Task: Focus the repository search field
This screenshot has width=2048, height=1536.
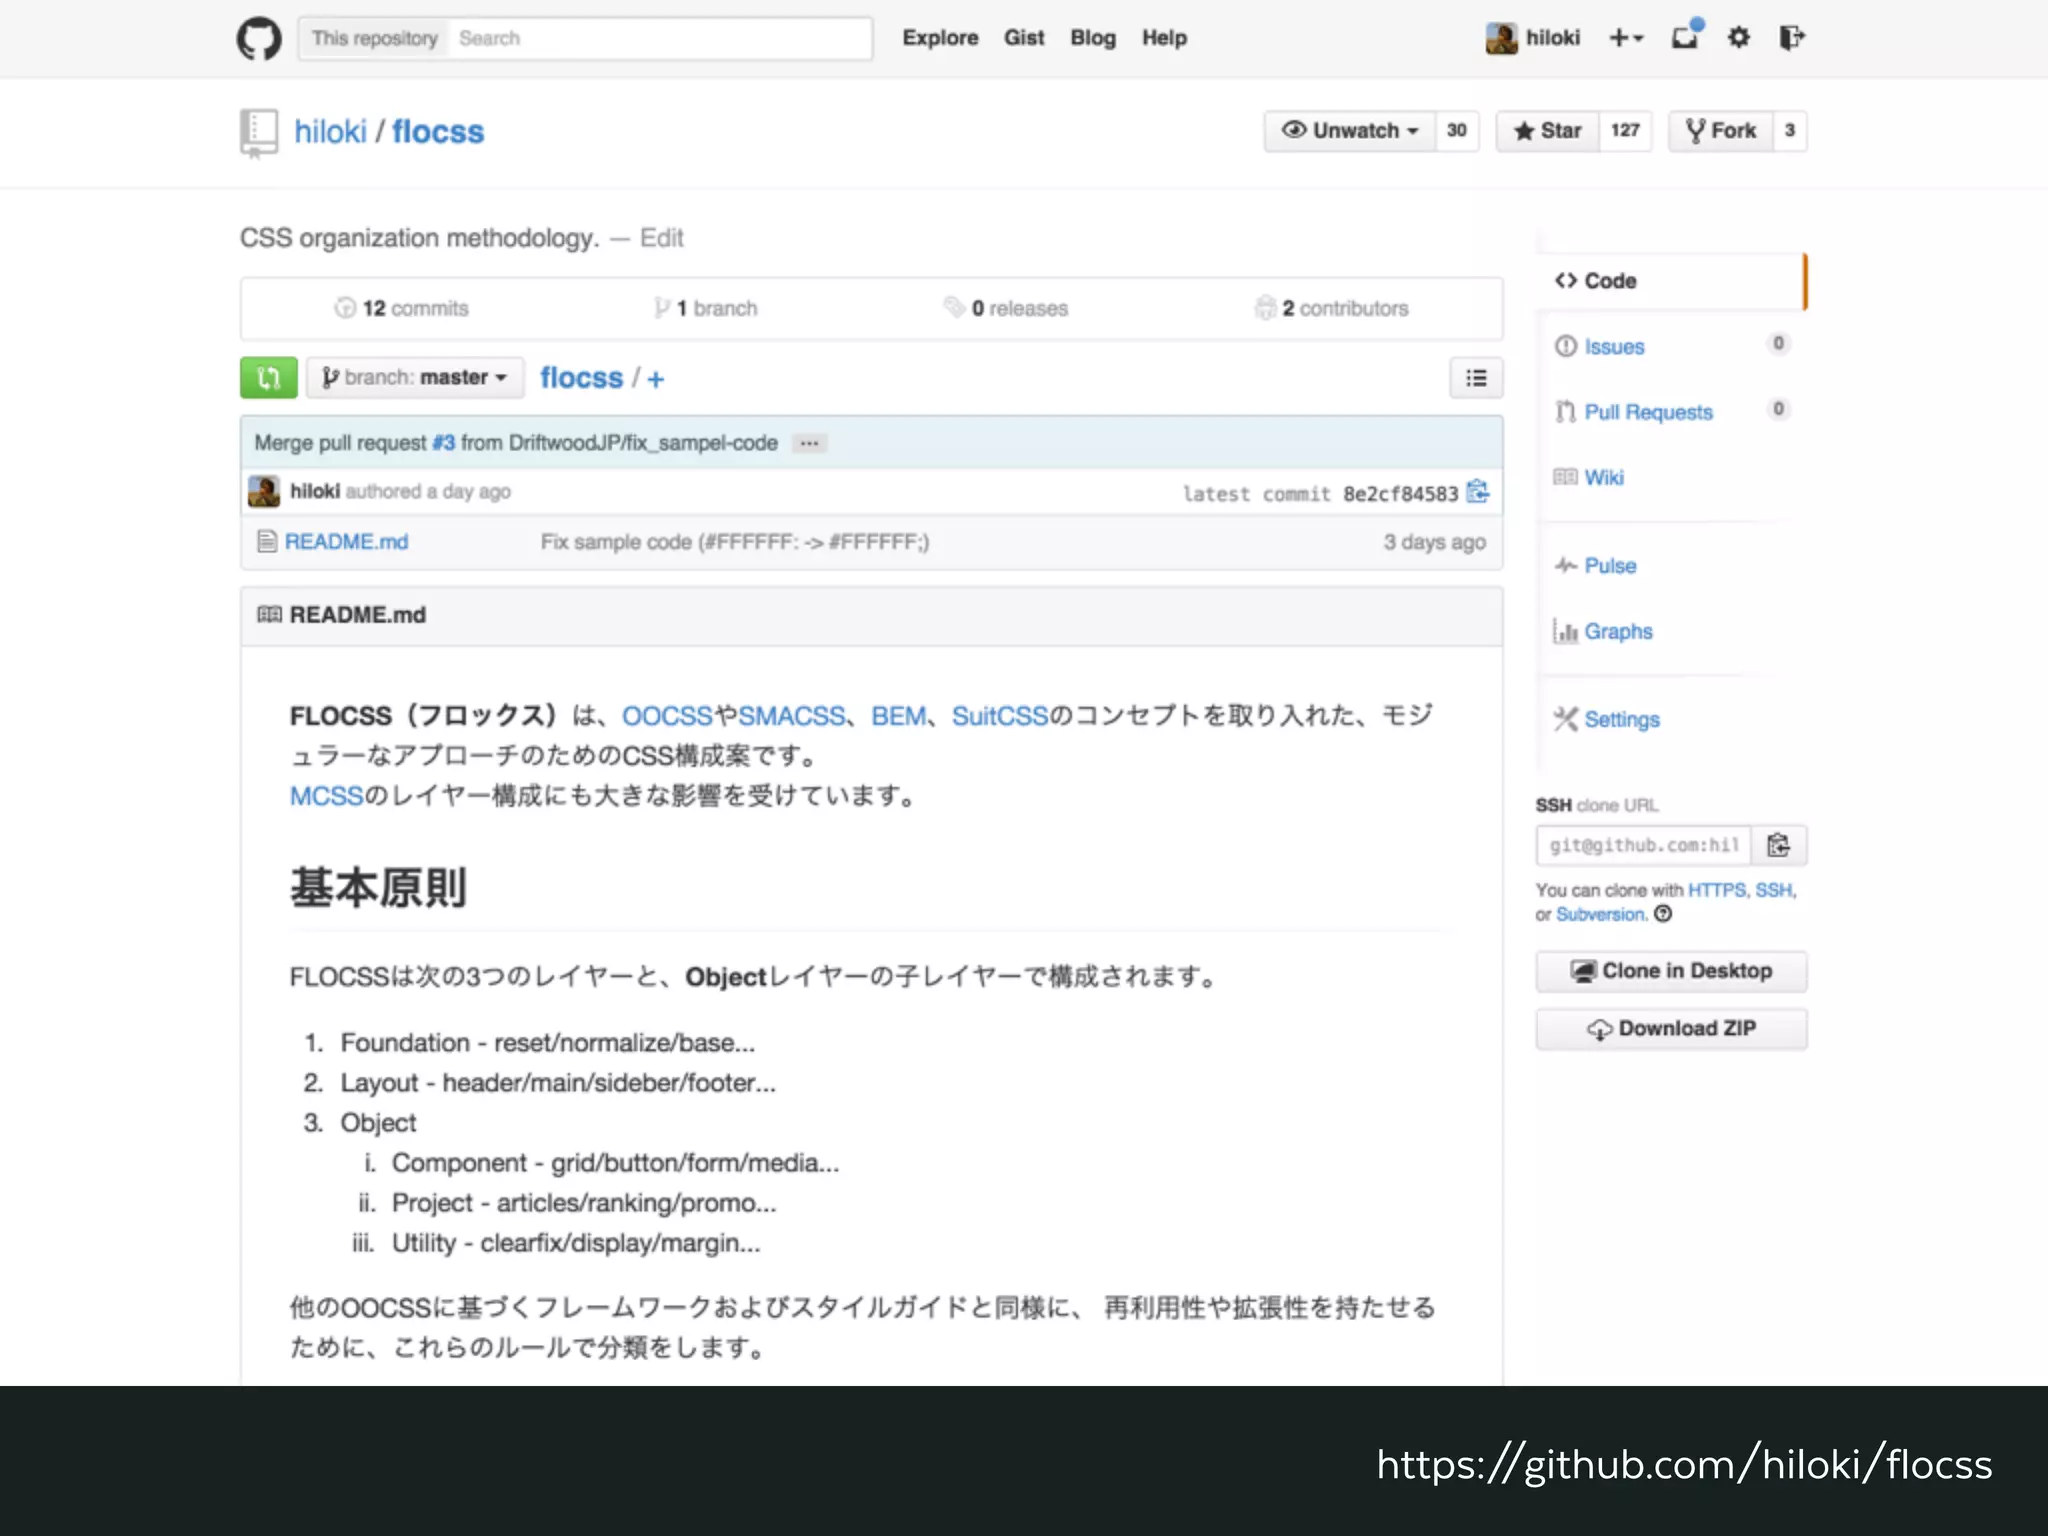Action: [x=660, y=39]
